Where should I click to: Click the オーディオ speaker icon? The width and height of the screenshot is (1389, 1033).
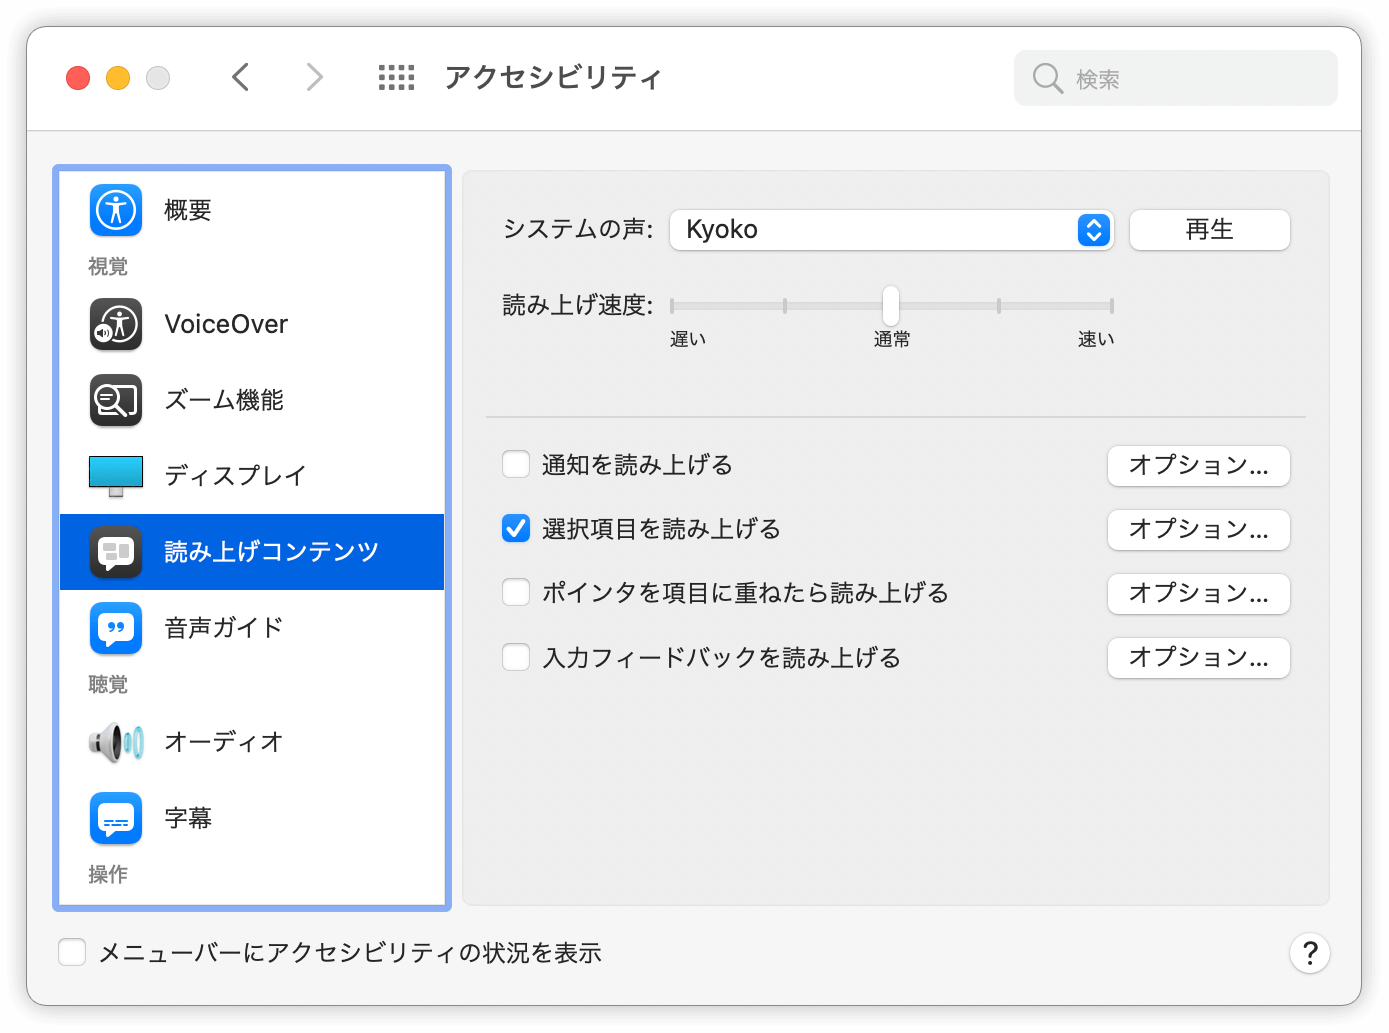[116, 742]
